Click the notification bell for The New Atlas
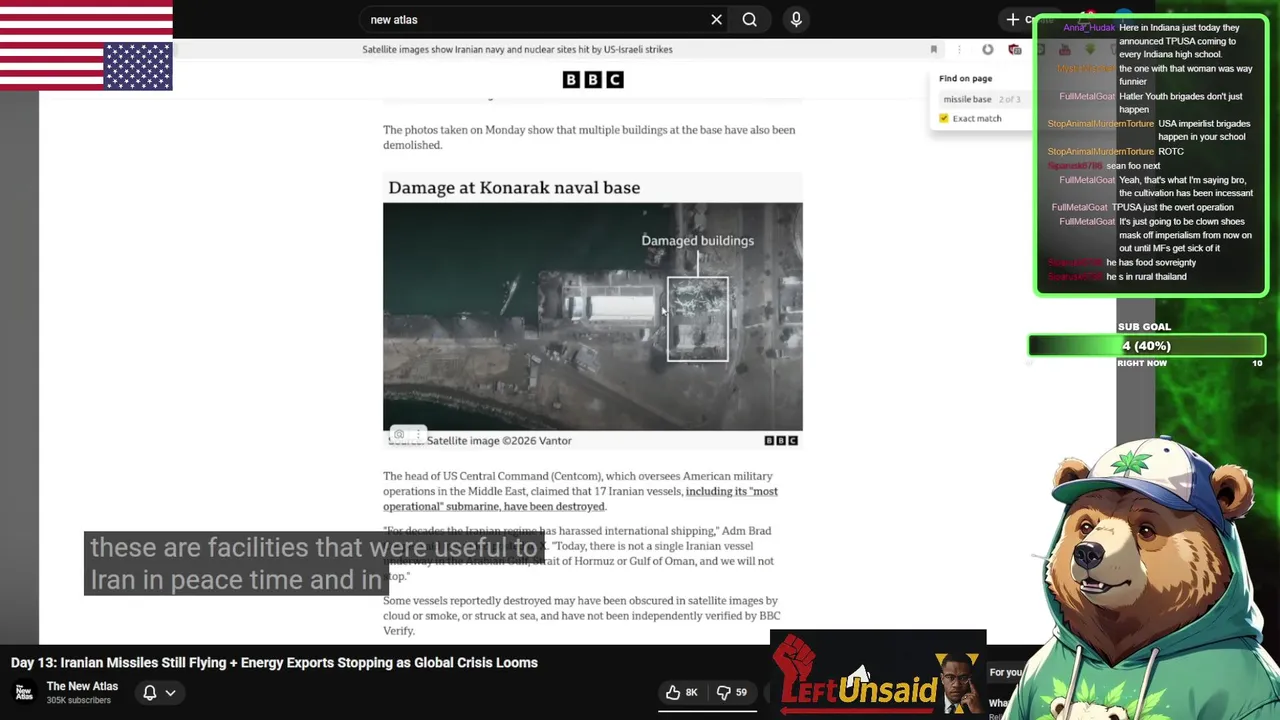This screenshot has width=1280, height=720. coord(149,692)
